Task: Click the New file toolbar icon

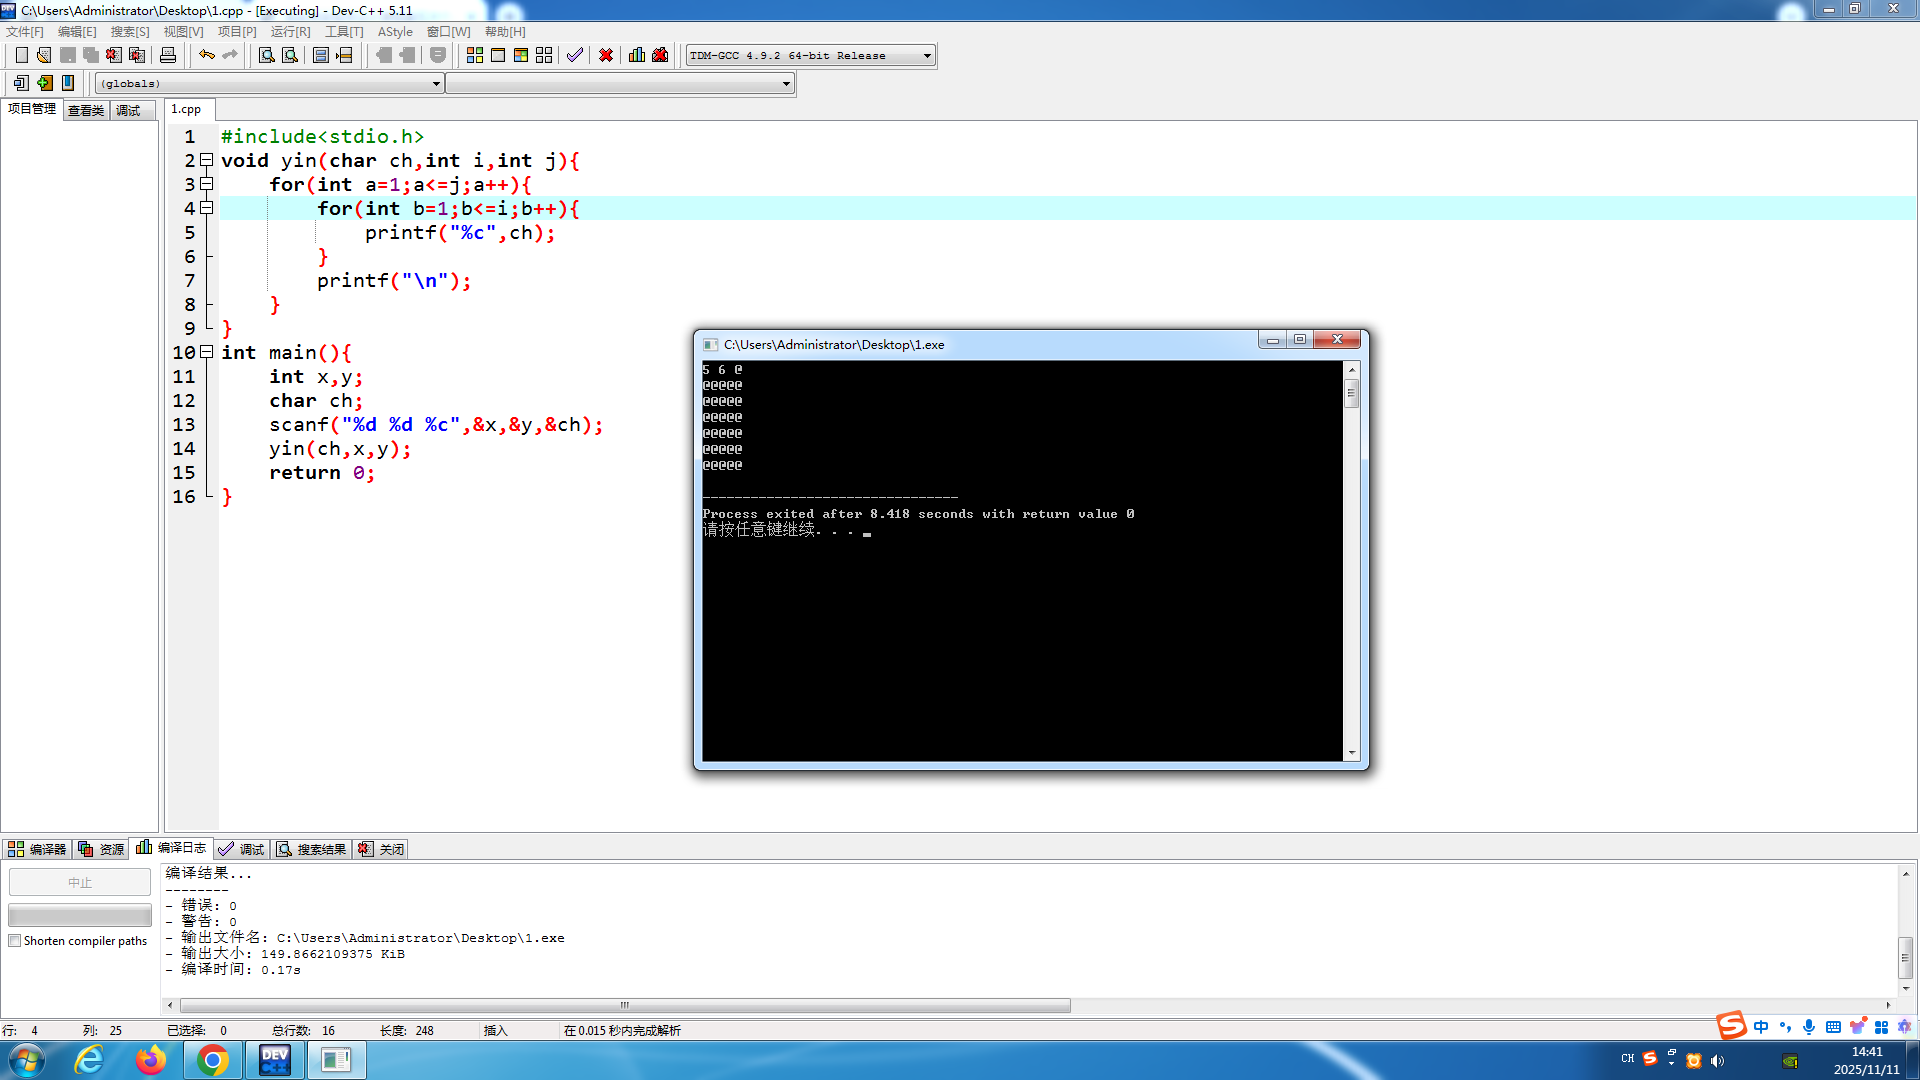Action: point(21,55)
